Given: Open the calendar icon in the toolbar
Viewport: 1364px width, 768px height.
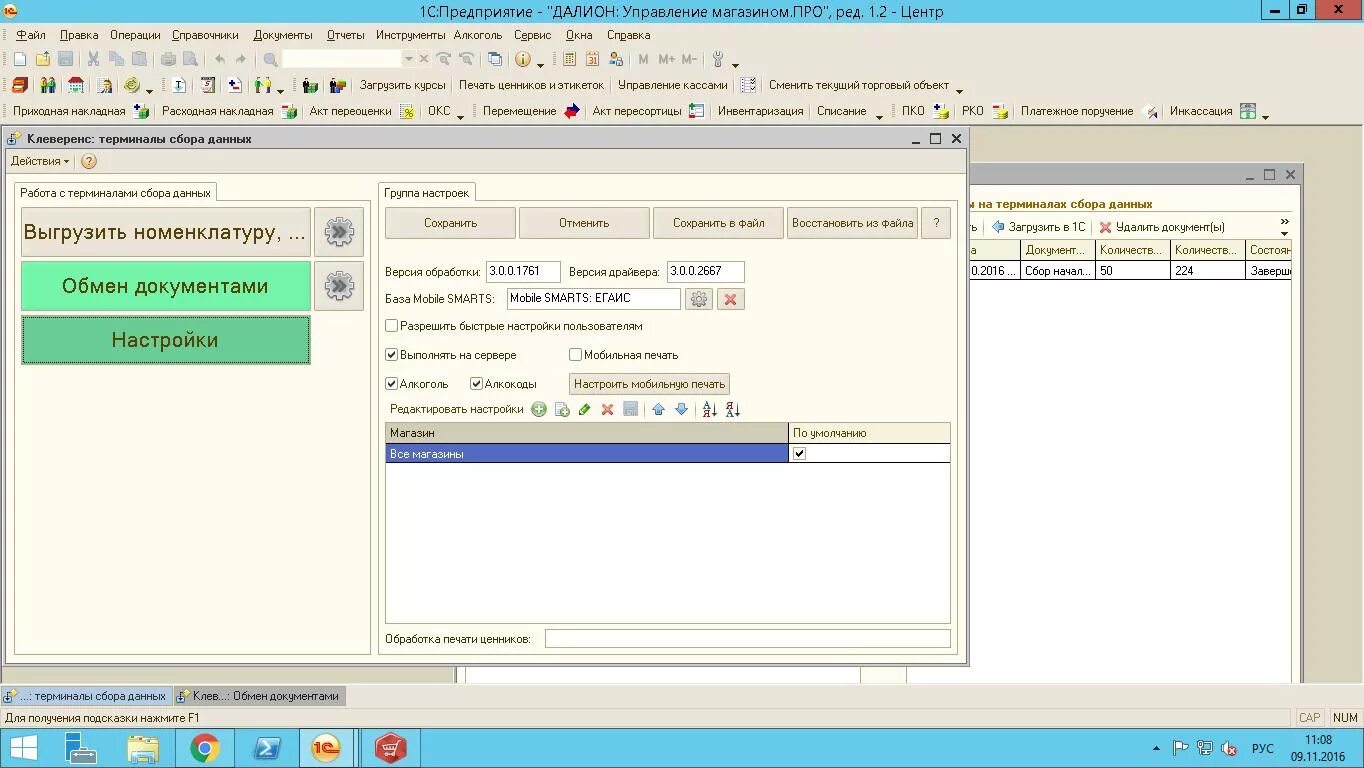Looking at the screenshot, I should 592,59.
